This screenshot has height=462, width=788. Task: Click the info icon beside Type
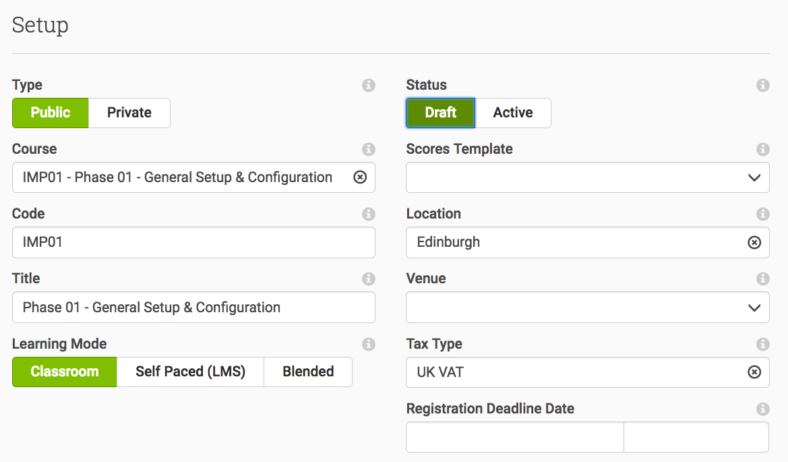pos(368,85)
